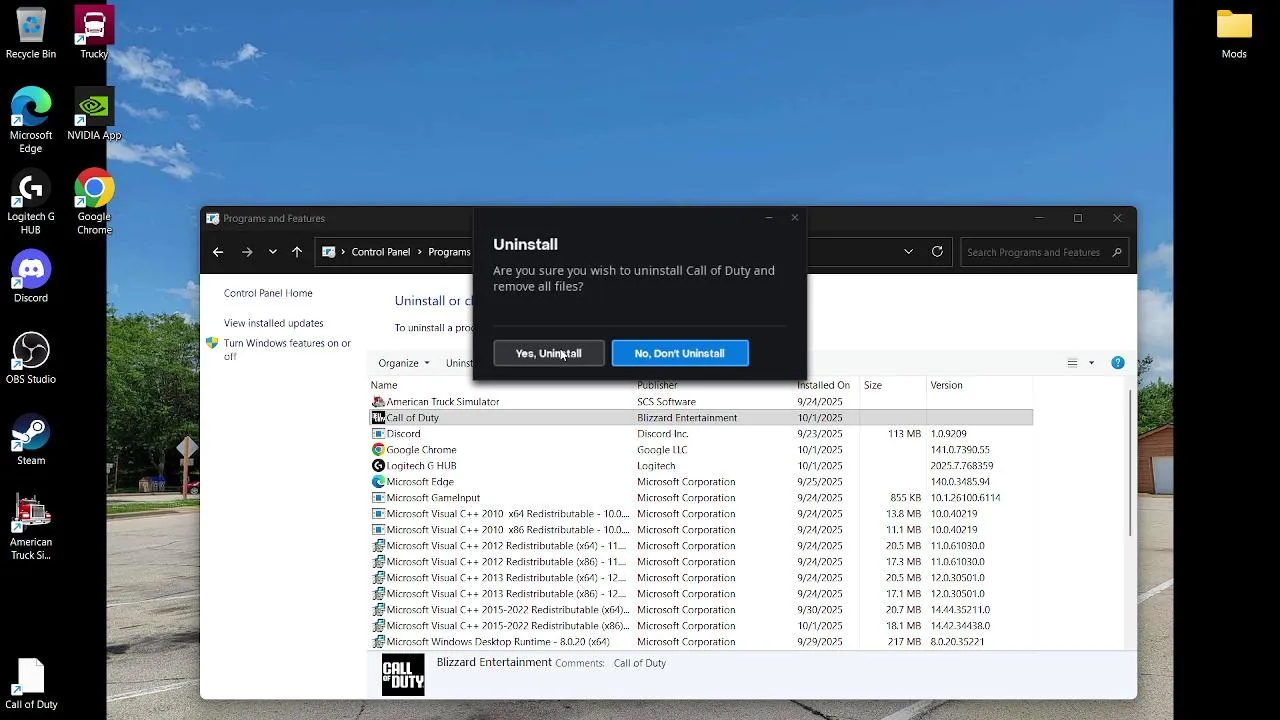Open the Organize dropdown menu
The width and height of the screenshot is (1280, 720).
pyautogui.click(x=404, y=363)
